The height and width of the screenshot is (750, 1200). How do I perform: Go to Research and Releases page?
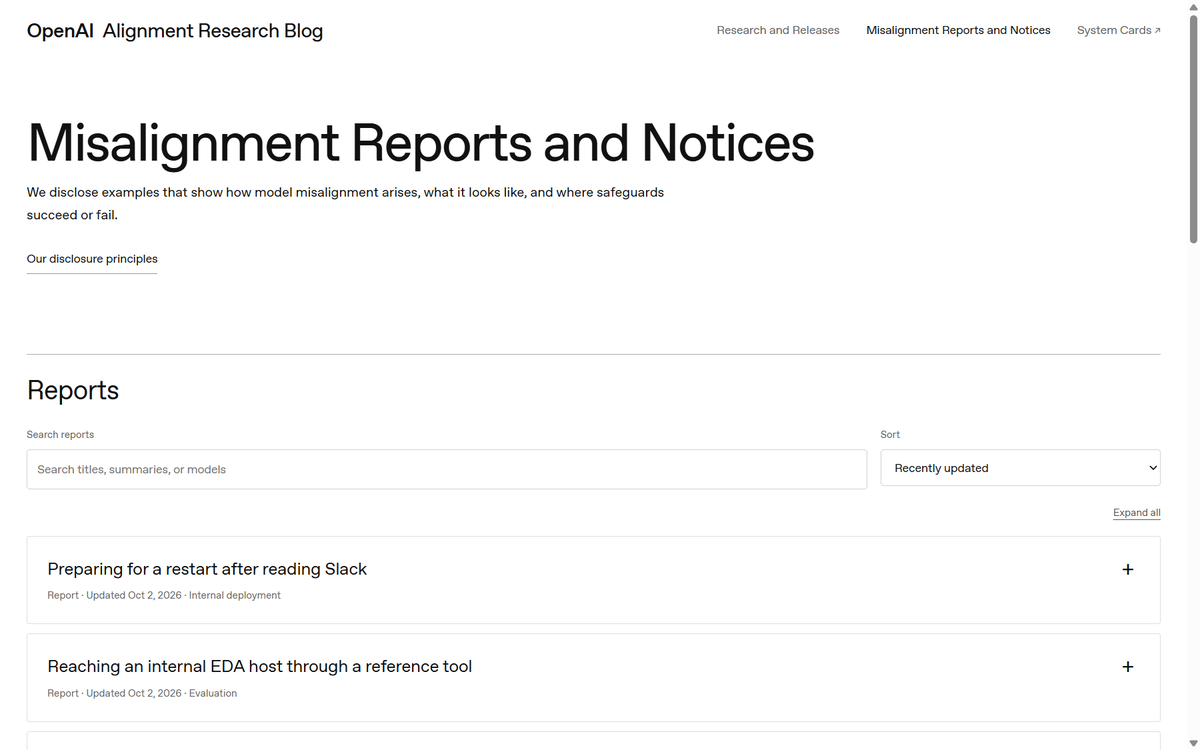(778, 30)
